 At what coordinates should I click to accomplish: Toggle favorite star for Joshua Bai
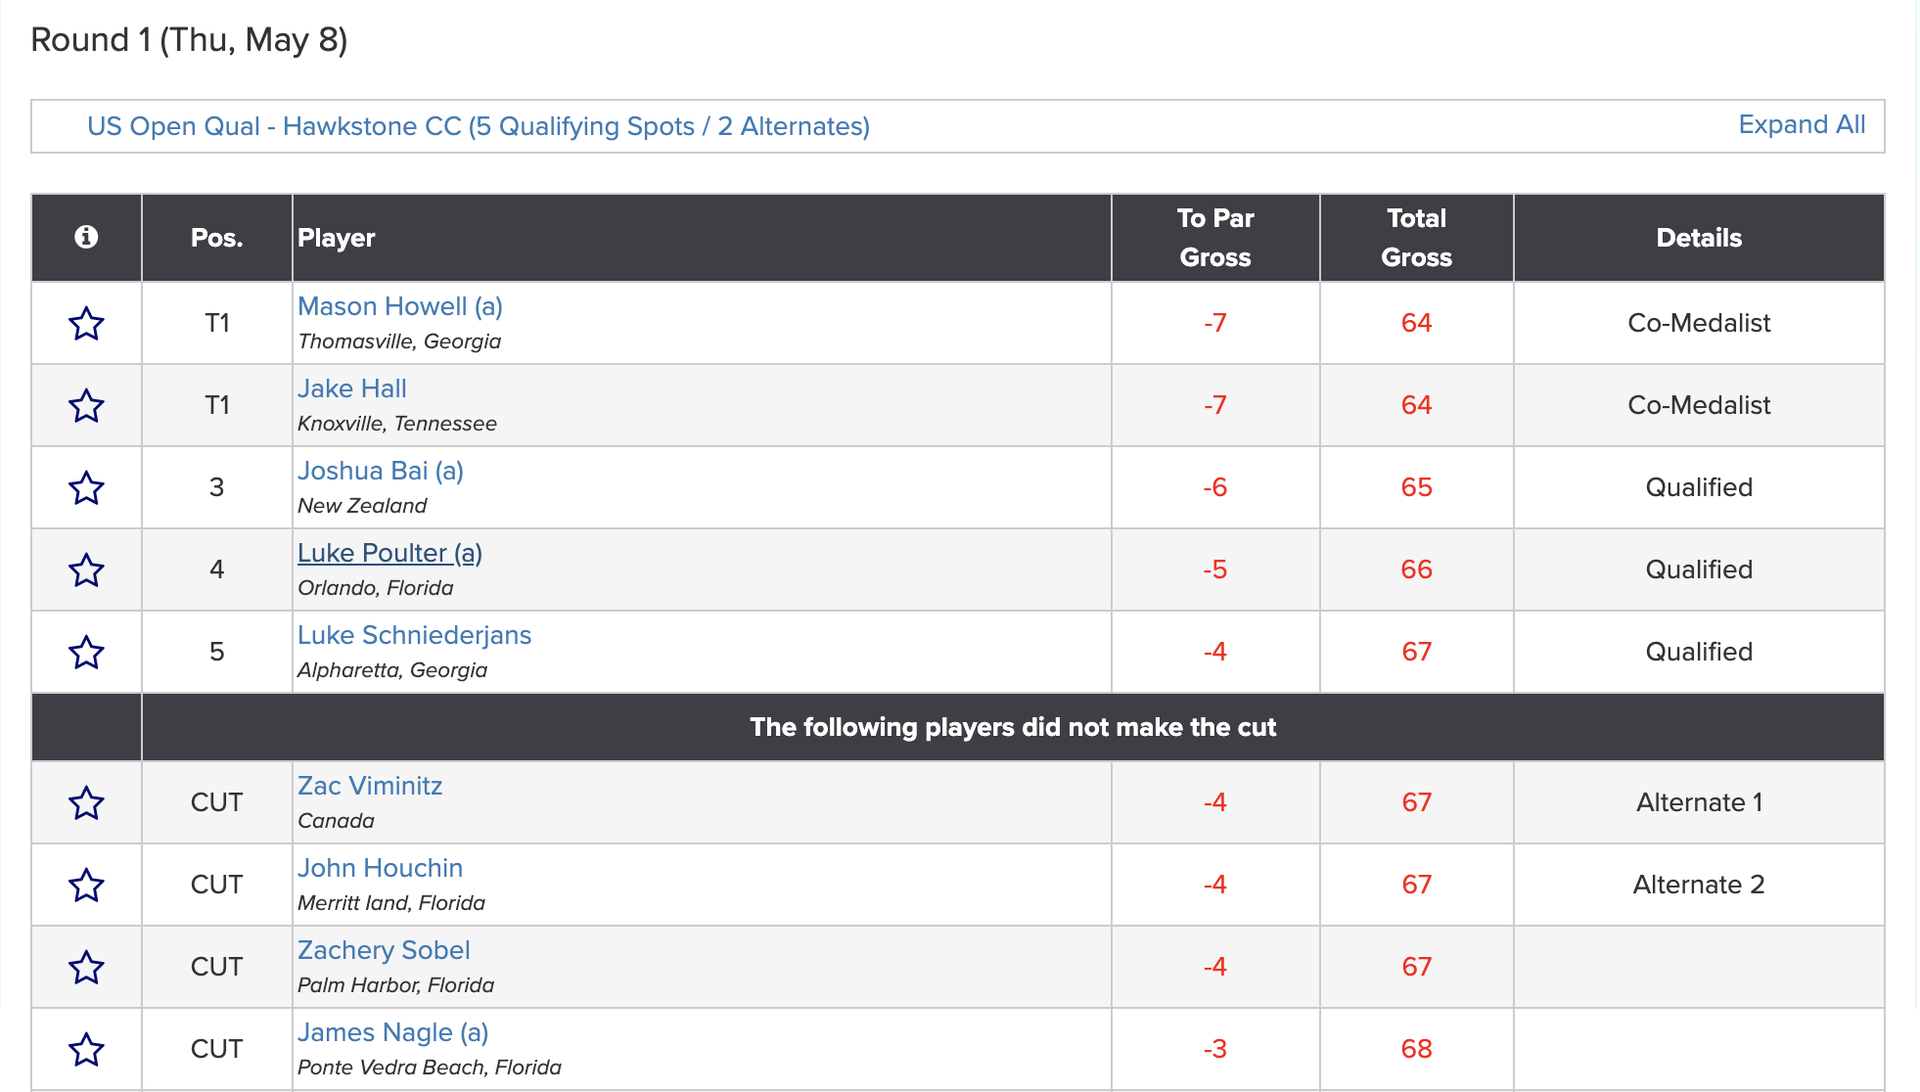(86, 488)
